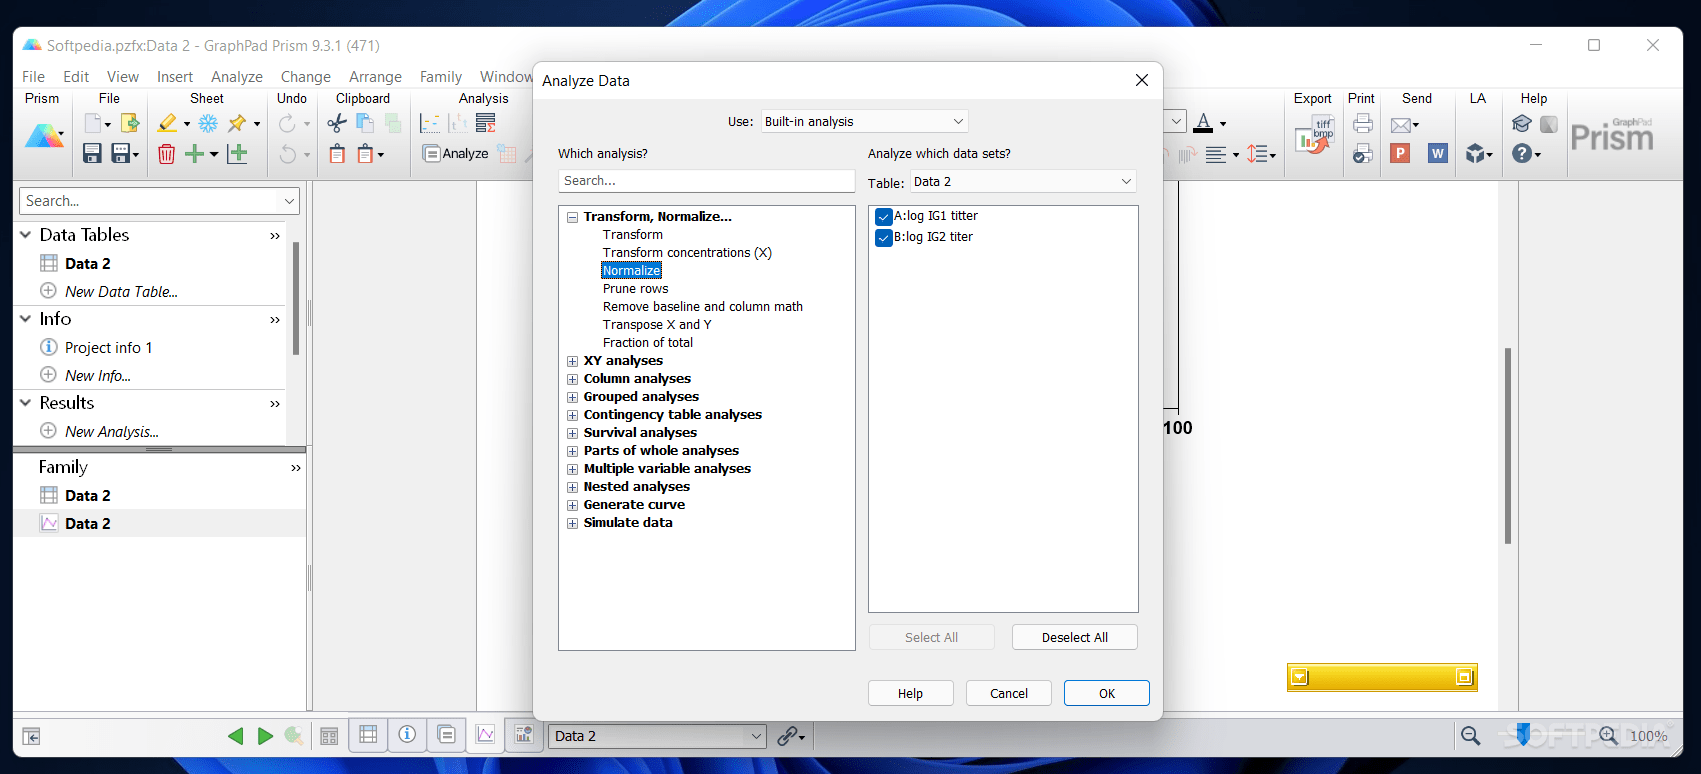Image resolution: width=1701 pixels, height=774 pixels.
Task: Expand the XY analyses group
Action: point(573,361)
